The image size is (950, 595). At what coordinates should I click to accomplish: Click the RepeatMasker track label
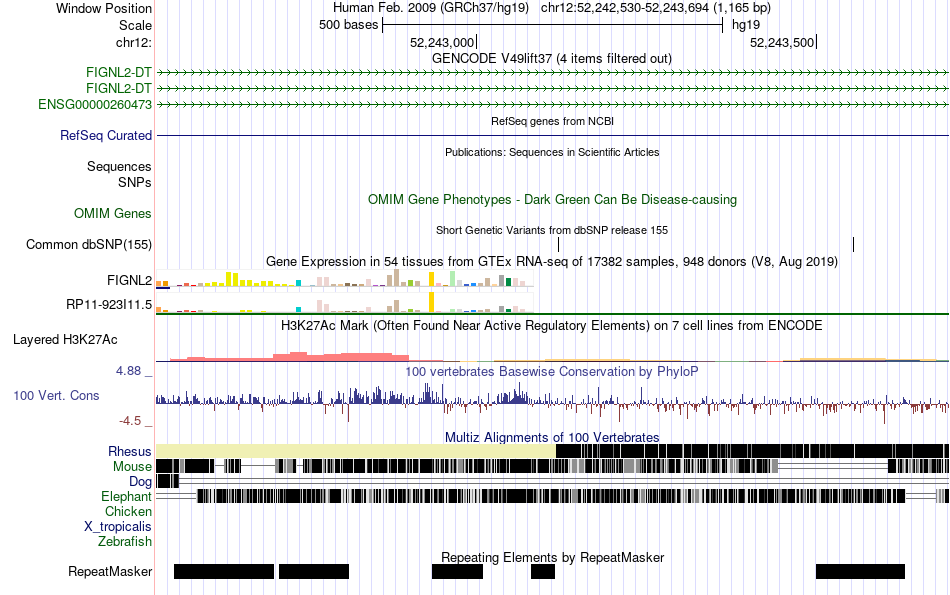(x=110, y=571)
